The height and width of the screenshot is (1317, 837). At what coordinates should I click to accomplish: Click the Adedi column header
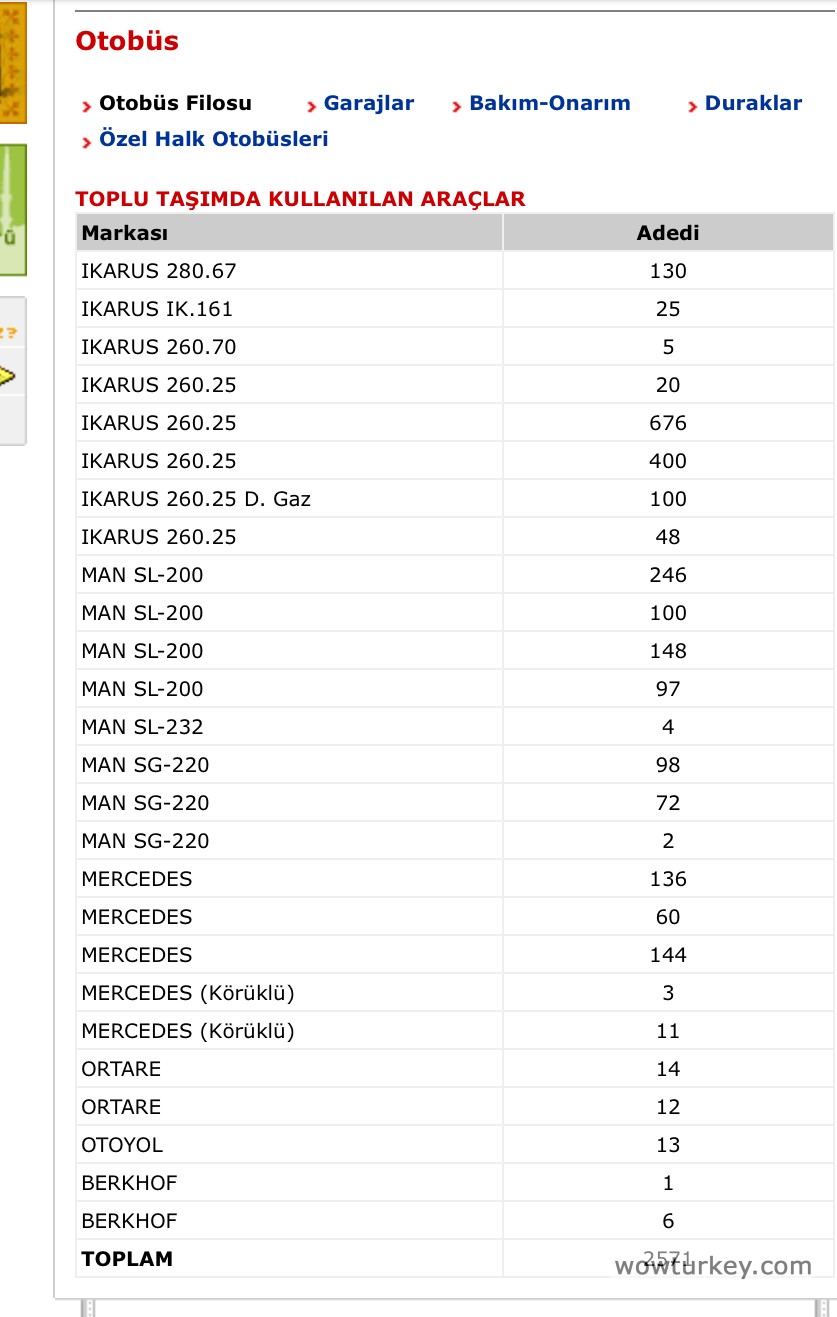click(x=667, y=233)
